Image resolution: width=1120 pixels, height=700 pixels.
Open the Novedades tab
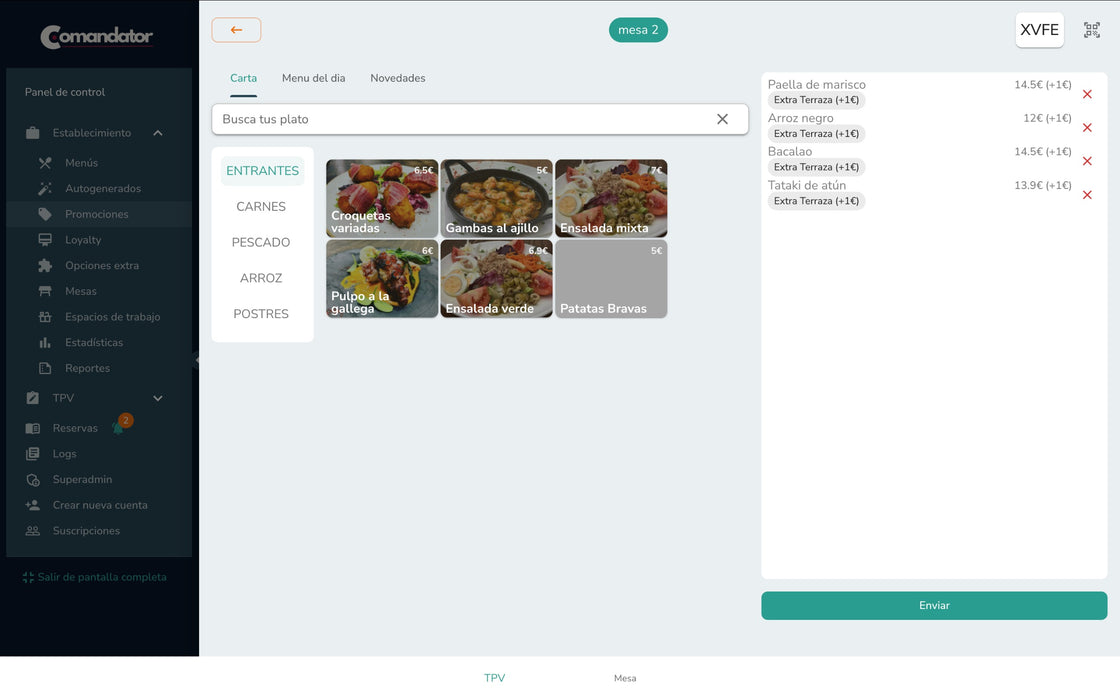(398, 78)
